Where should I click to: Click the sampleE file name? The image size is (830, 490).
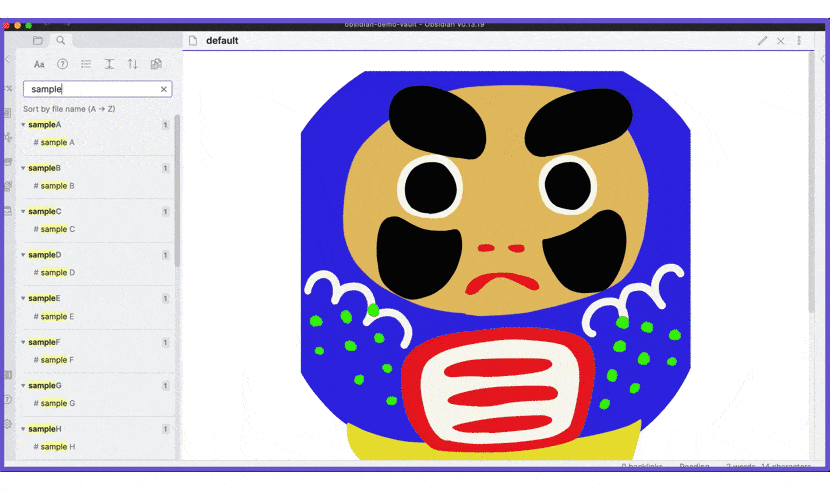coord(44,298)
